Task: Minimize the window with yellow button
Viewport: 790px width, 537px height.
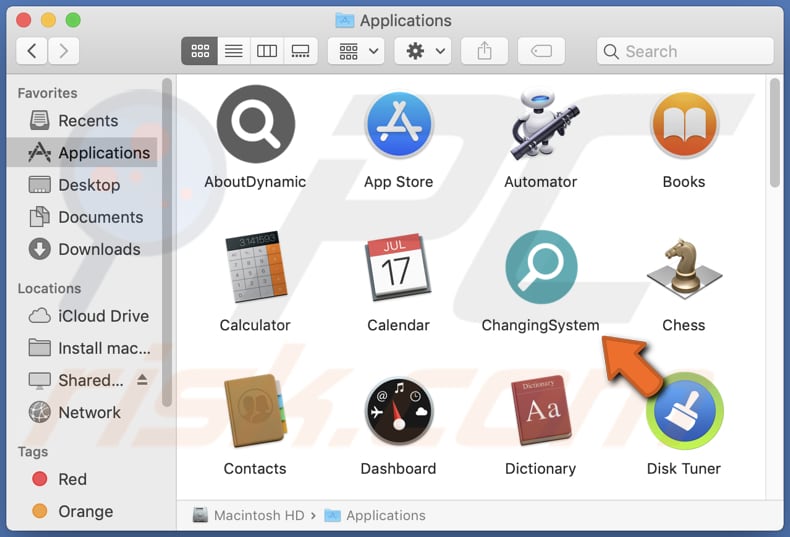Action: click(48, 20)
